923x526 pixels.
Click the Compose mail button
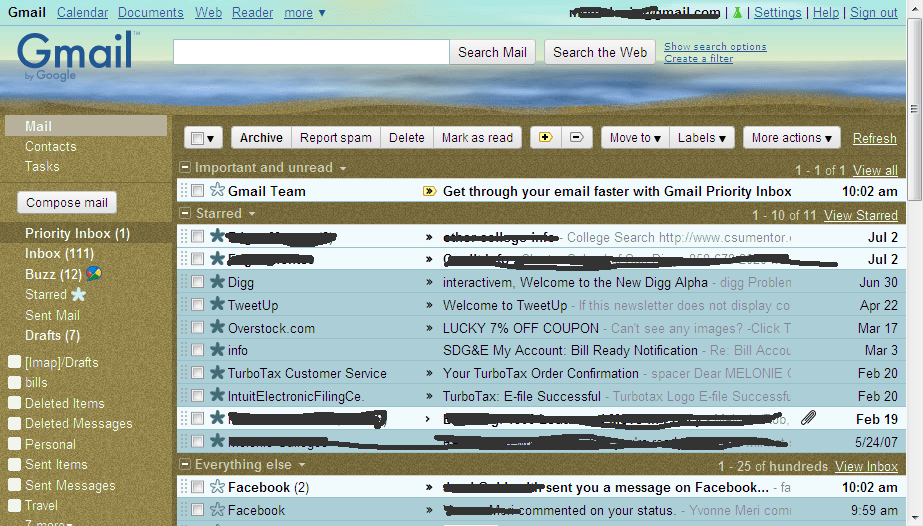[67, 203]
